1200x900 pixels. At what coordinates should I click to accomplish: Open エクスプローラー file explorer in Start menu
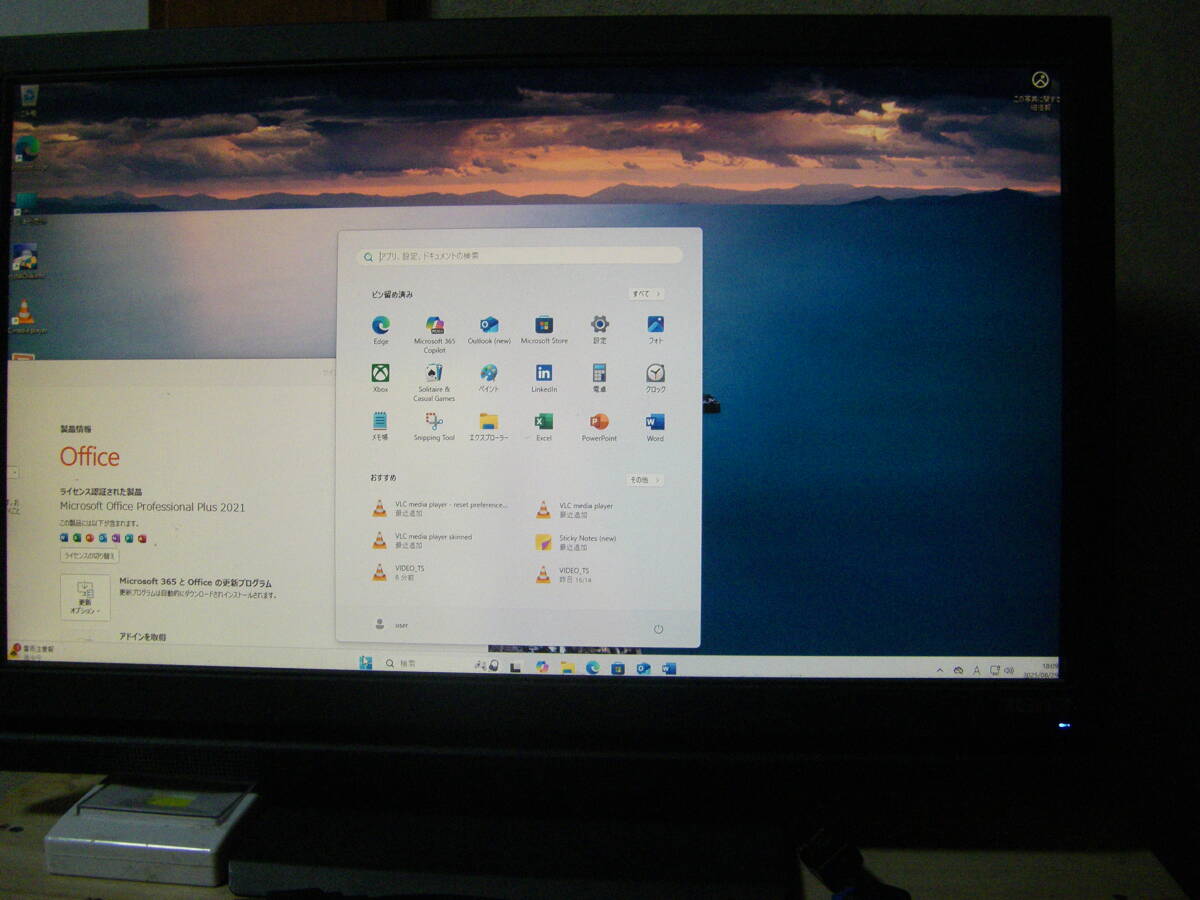489,426
